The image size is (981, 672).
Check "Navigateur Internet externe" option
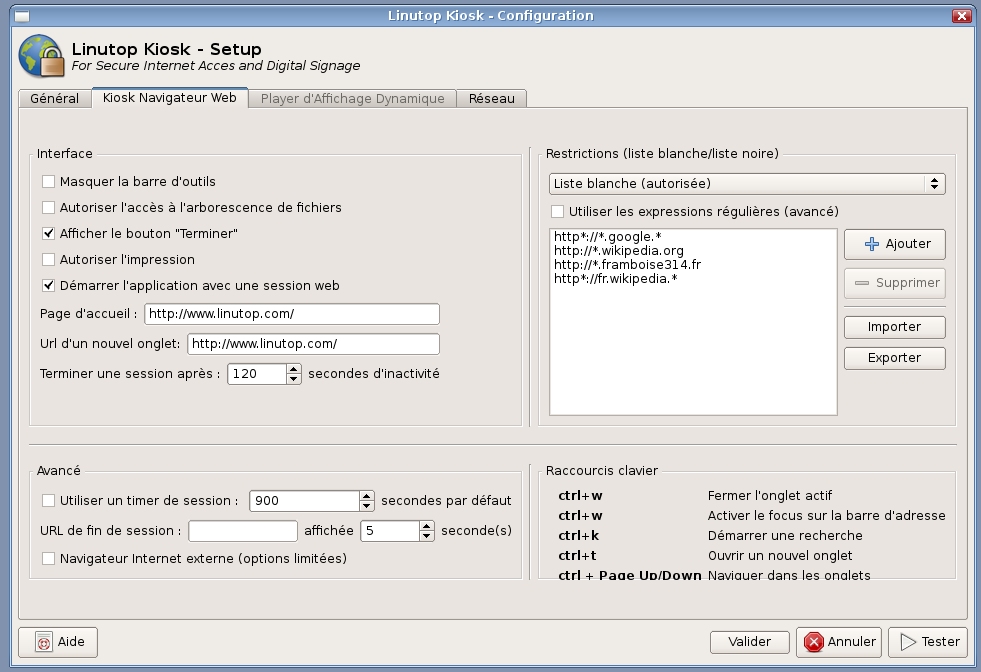[x=48, y=558]
